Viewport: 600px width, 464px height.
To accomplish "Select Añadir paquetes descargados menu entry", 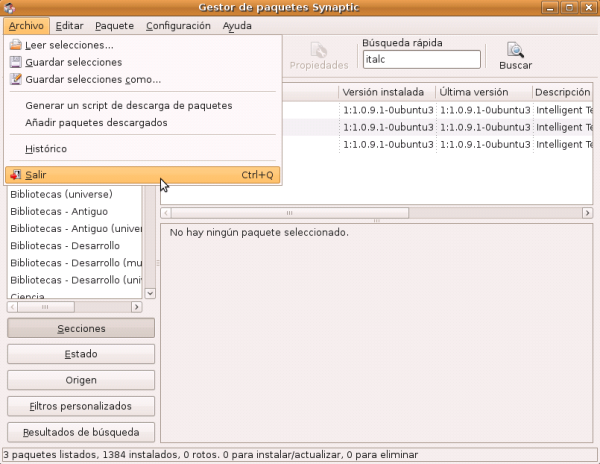I will click(96, 122).
